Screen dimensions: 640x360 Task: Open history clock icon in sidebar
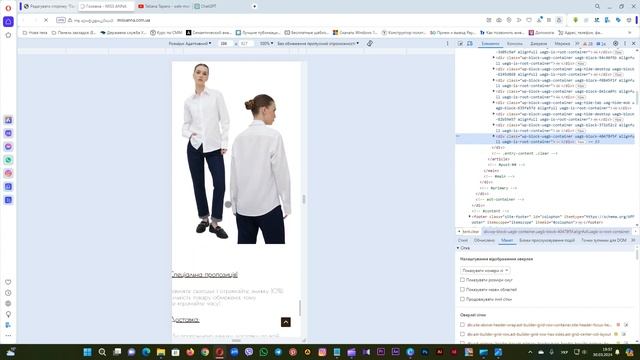[x=8, y=293]
